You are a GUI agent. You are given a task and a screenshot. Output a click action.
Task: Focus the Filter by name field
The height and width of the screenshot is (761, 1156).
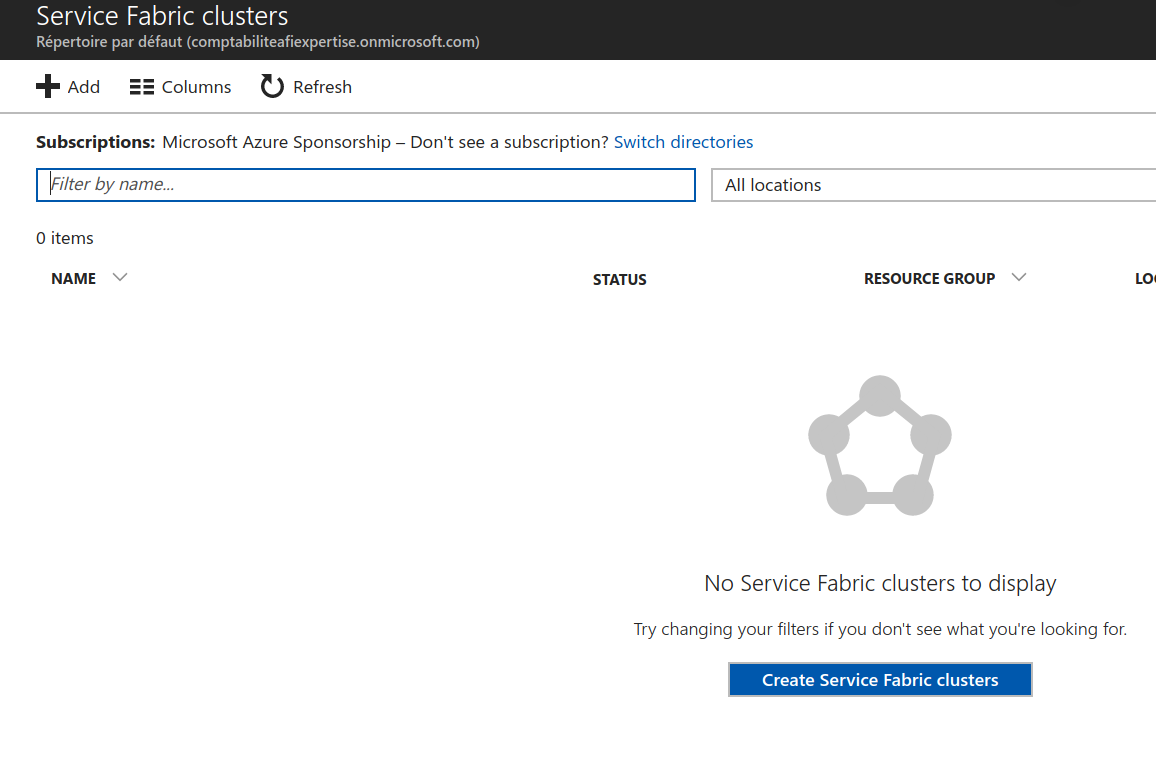(366, 185)
